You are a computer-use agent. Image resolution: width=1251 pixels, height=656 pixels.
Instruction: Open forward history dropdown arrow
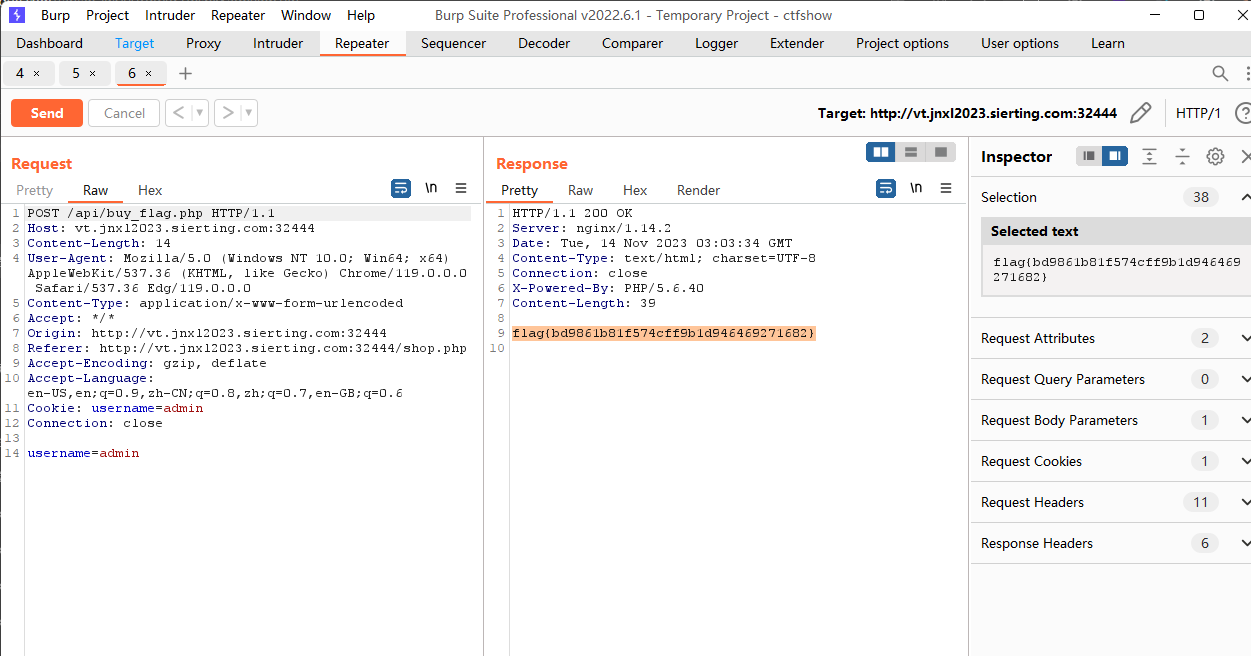pyautogui.click(x=249, y=113)
